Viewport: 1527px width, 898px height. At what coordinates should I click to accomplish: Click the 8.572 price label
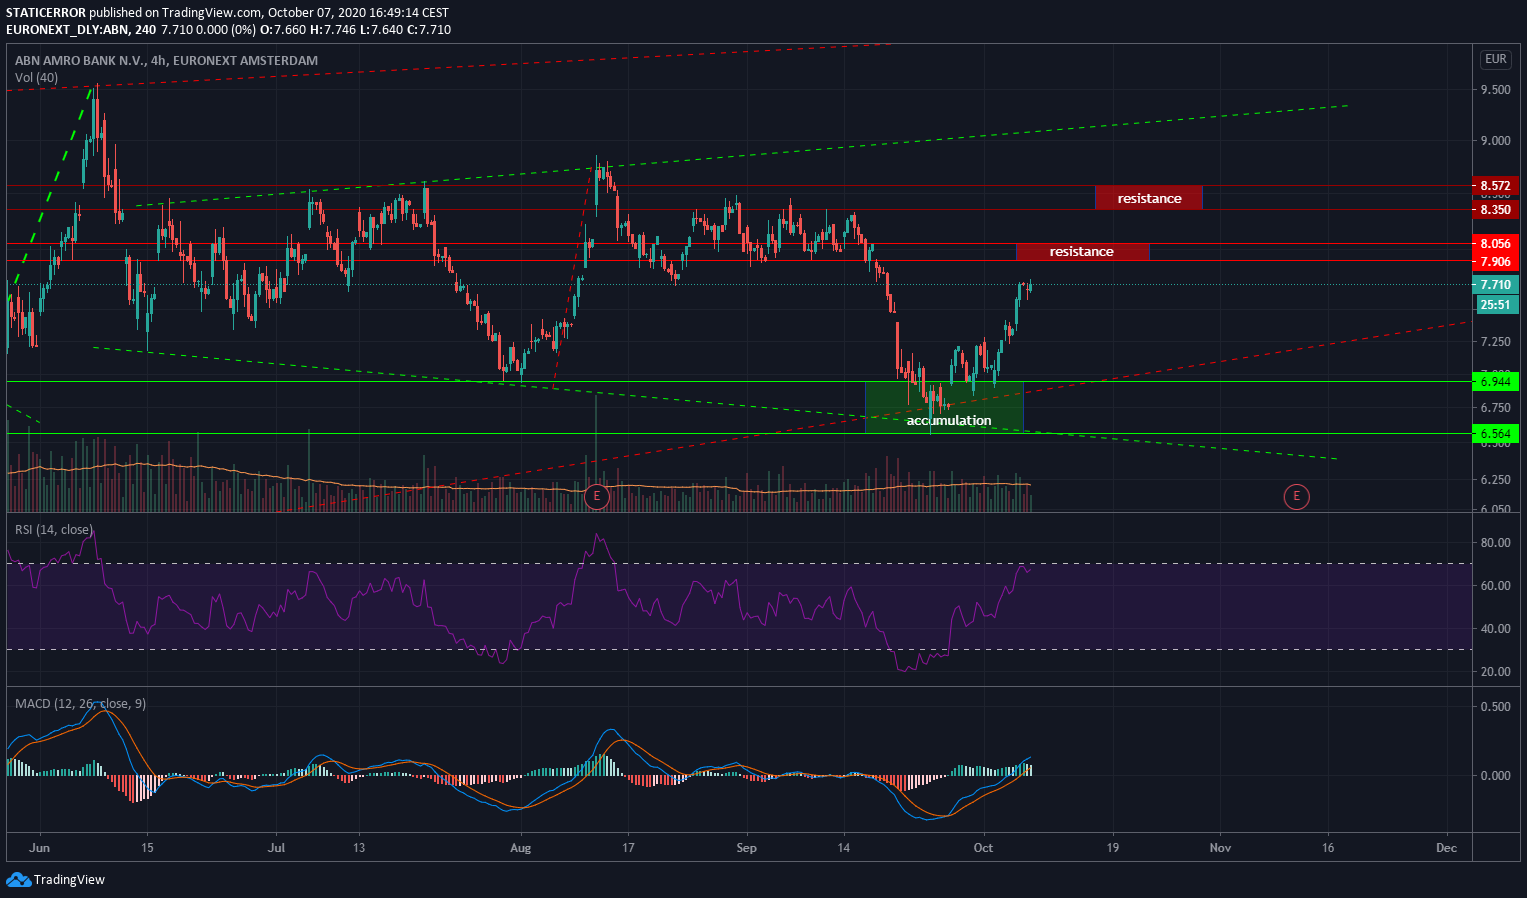coord(1496,186)
